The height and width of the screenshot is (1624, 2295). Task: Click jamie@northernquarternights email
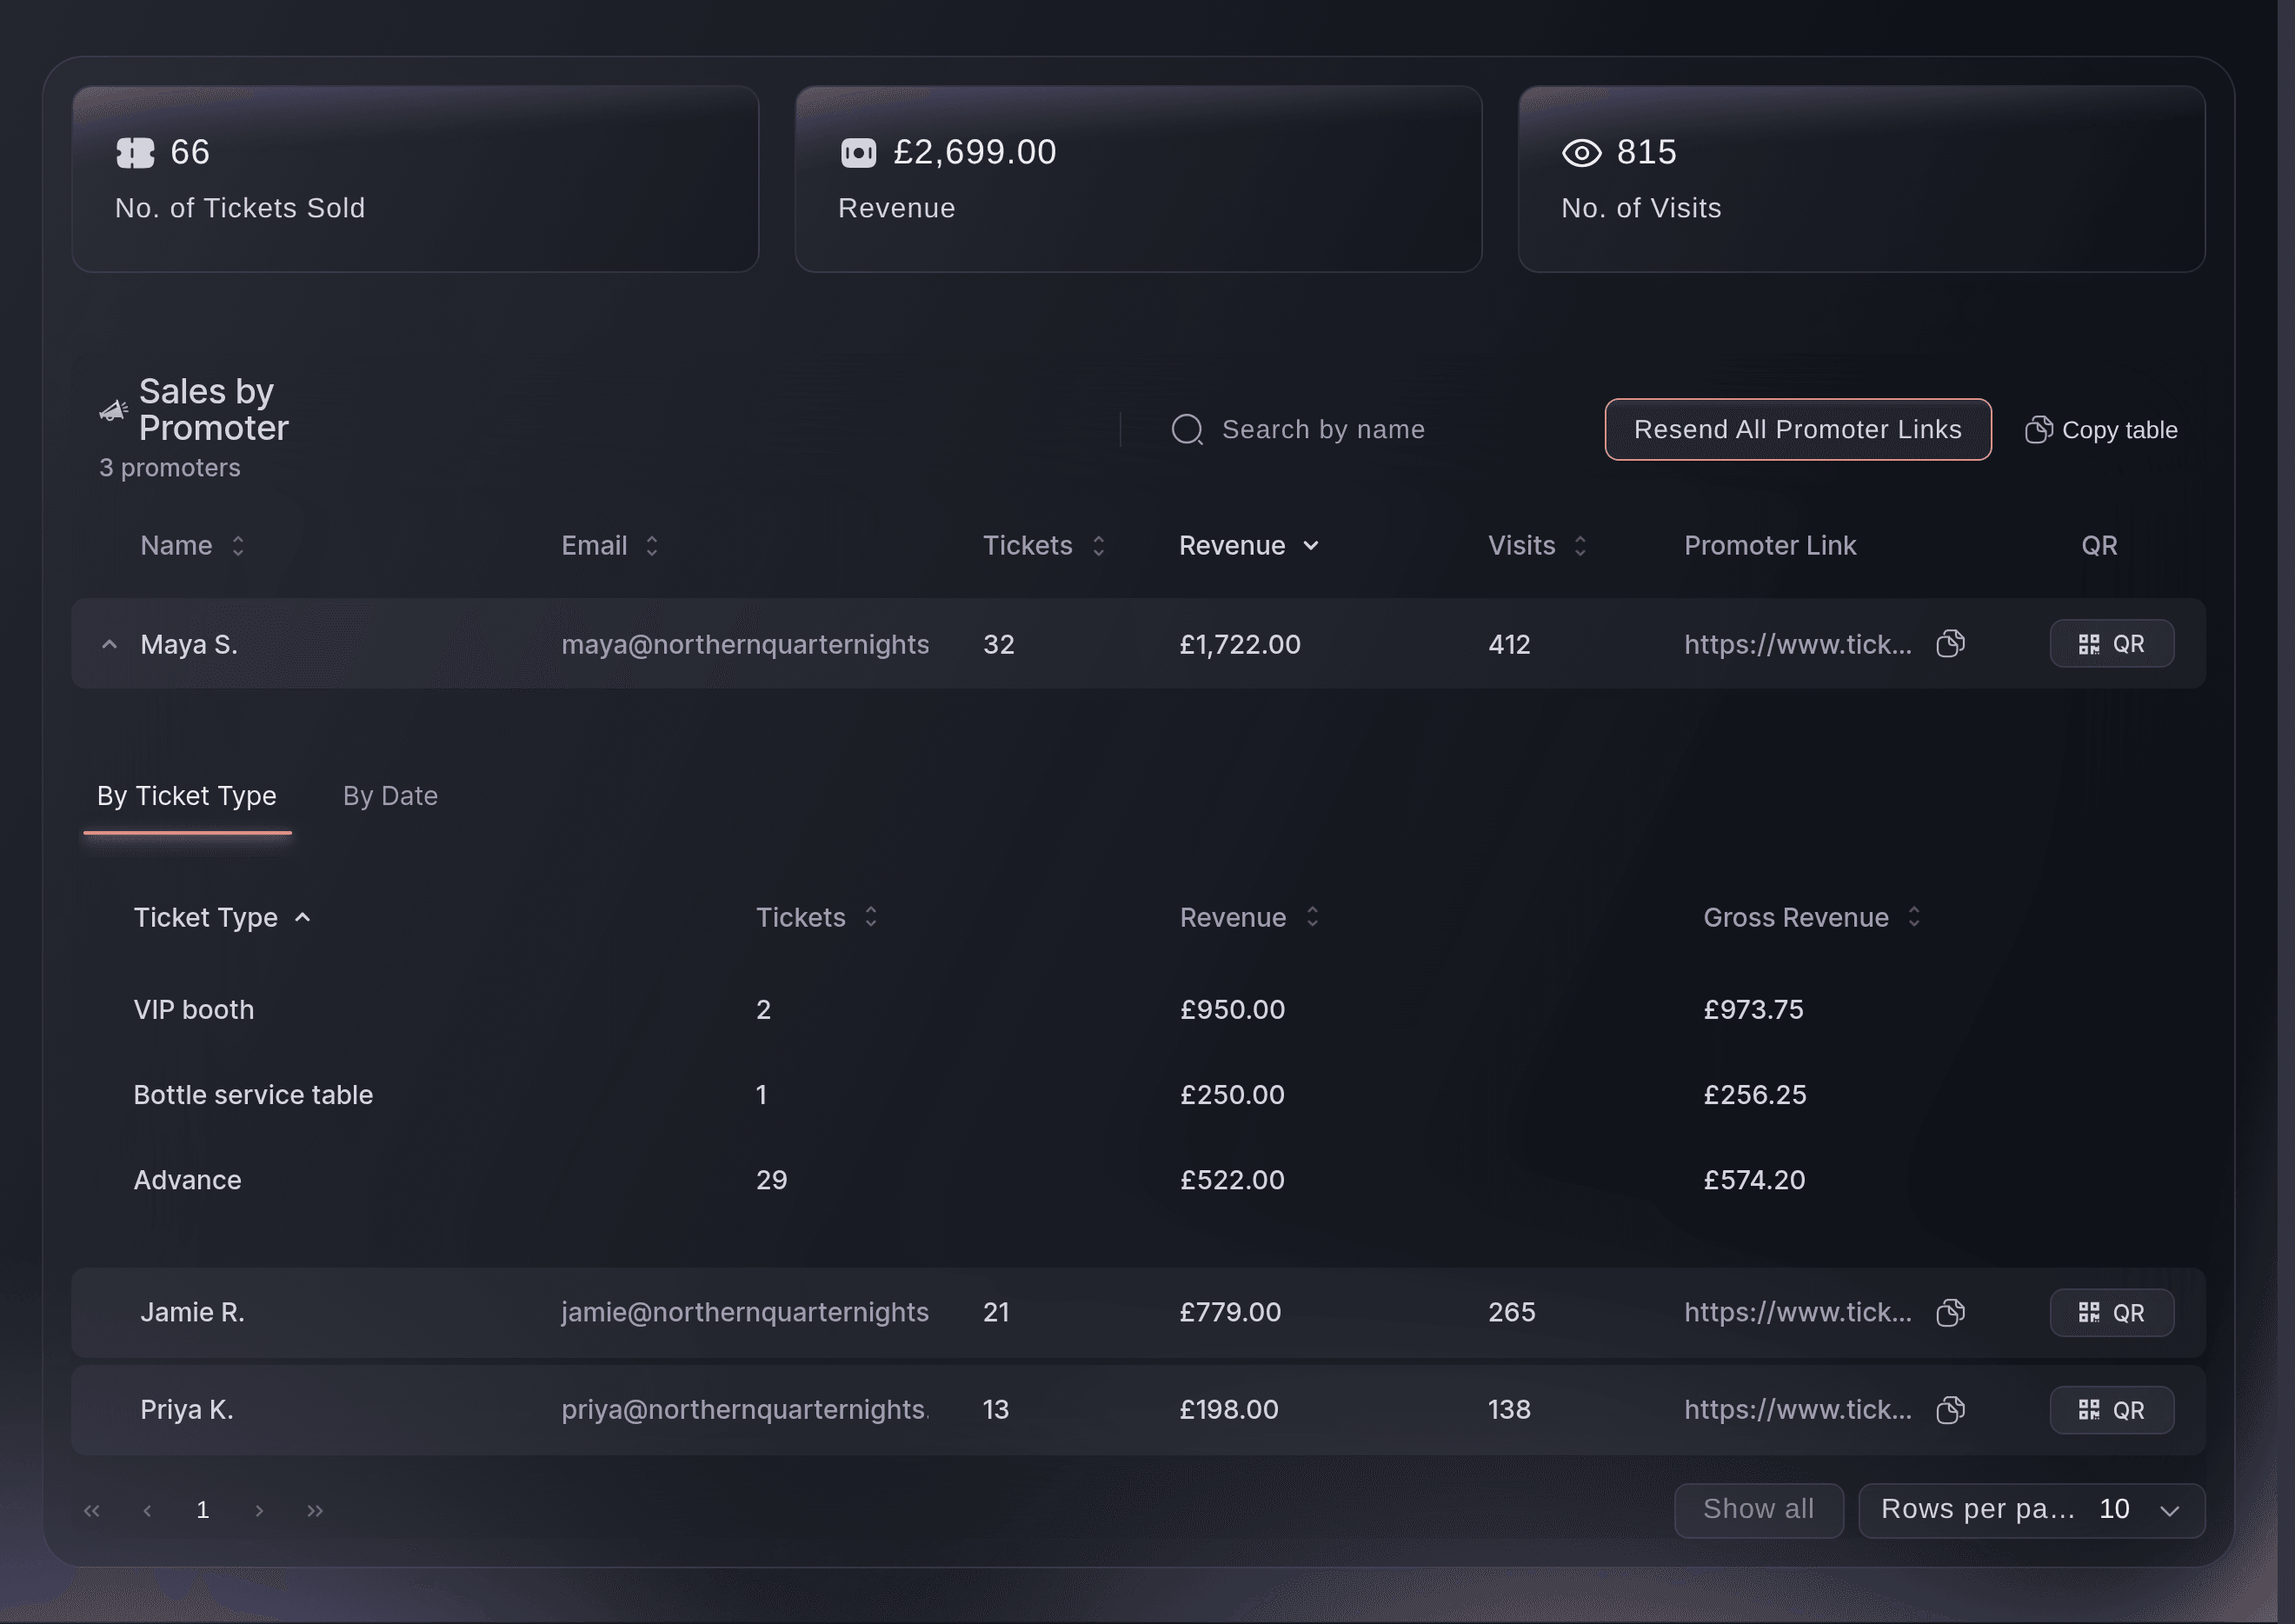click(x=745, y=1312)
